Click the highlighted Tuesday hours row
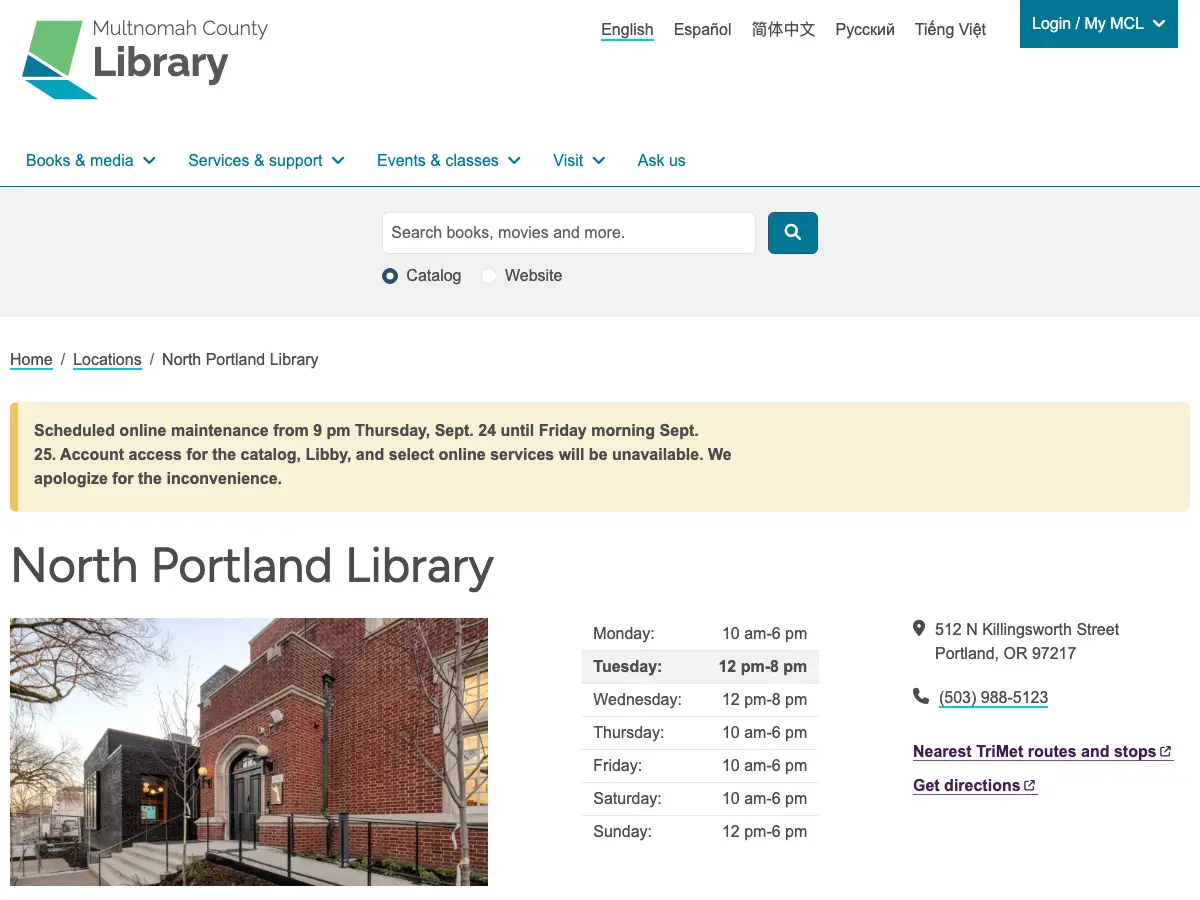 coord(700,666)
